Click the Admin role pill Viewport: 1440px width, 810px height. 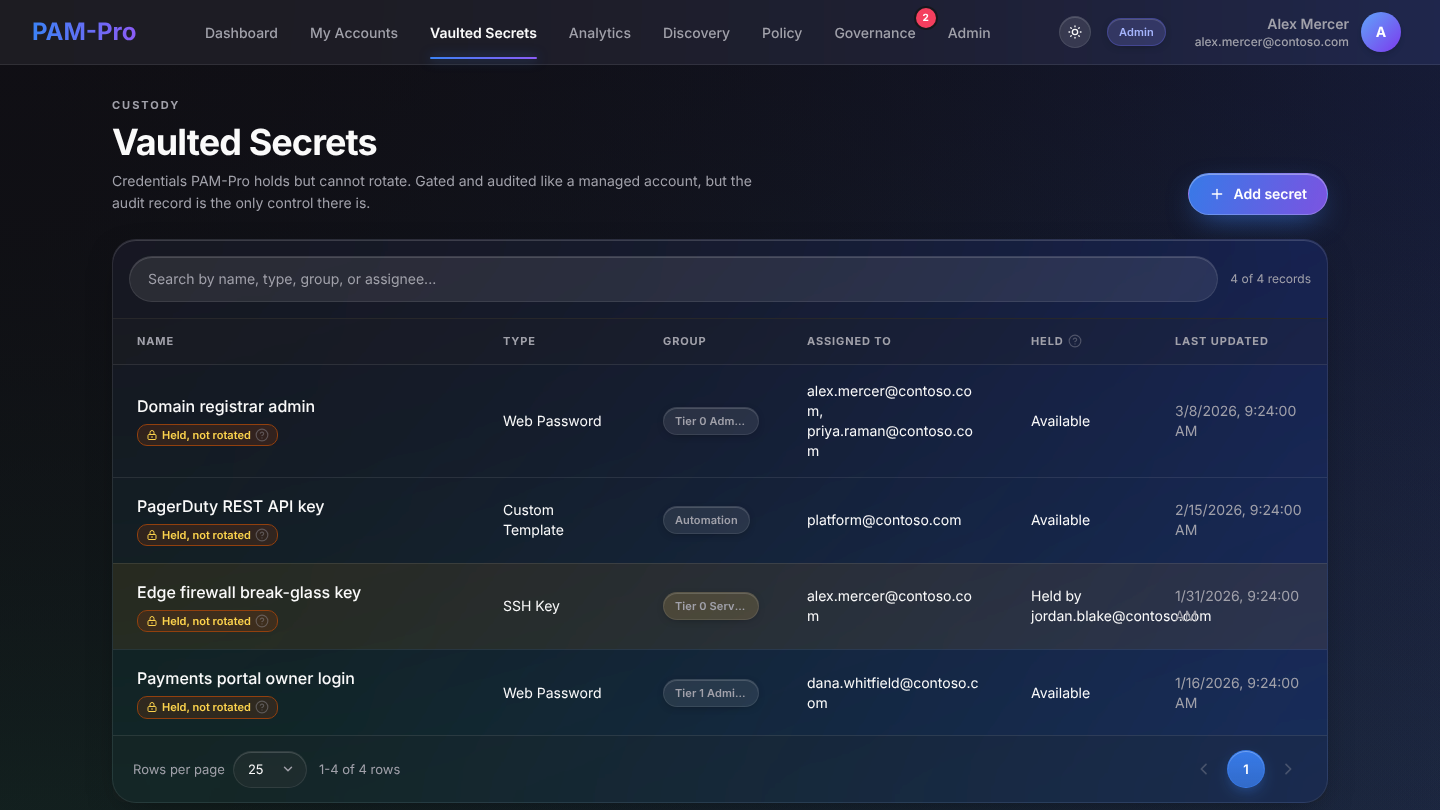[1136, 32]
